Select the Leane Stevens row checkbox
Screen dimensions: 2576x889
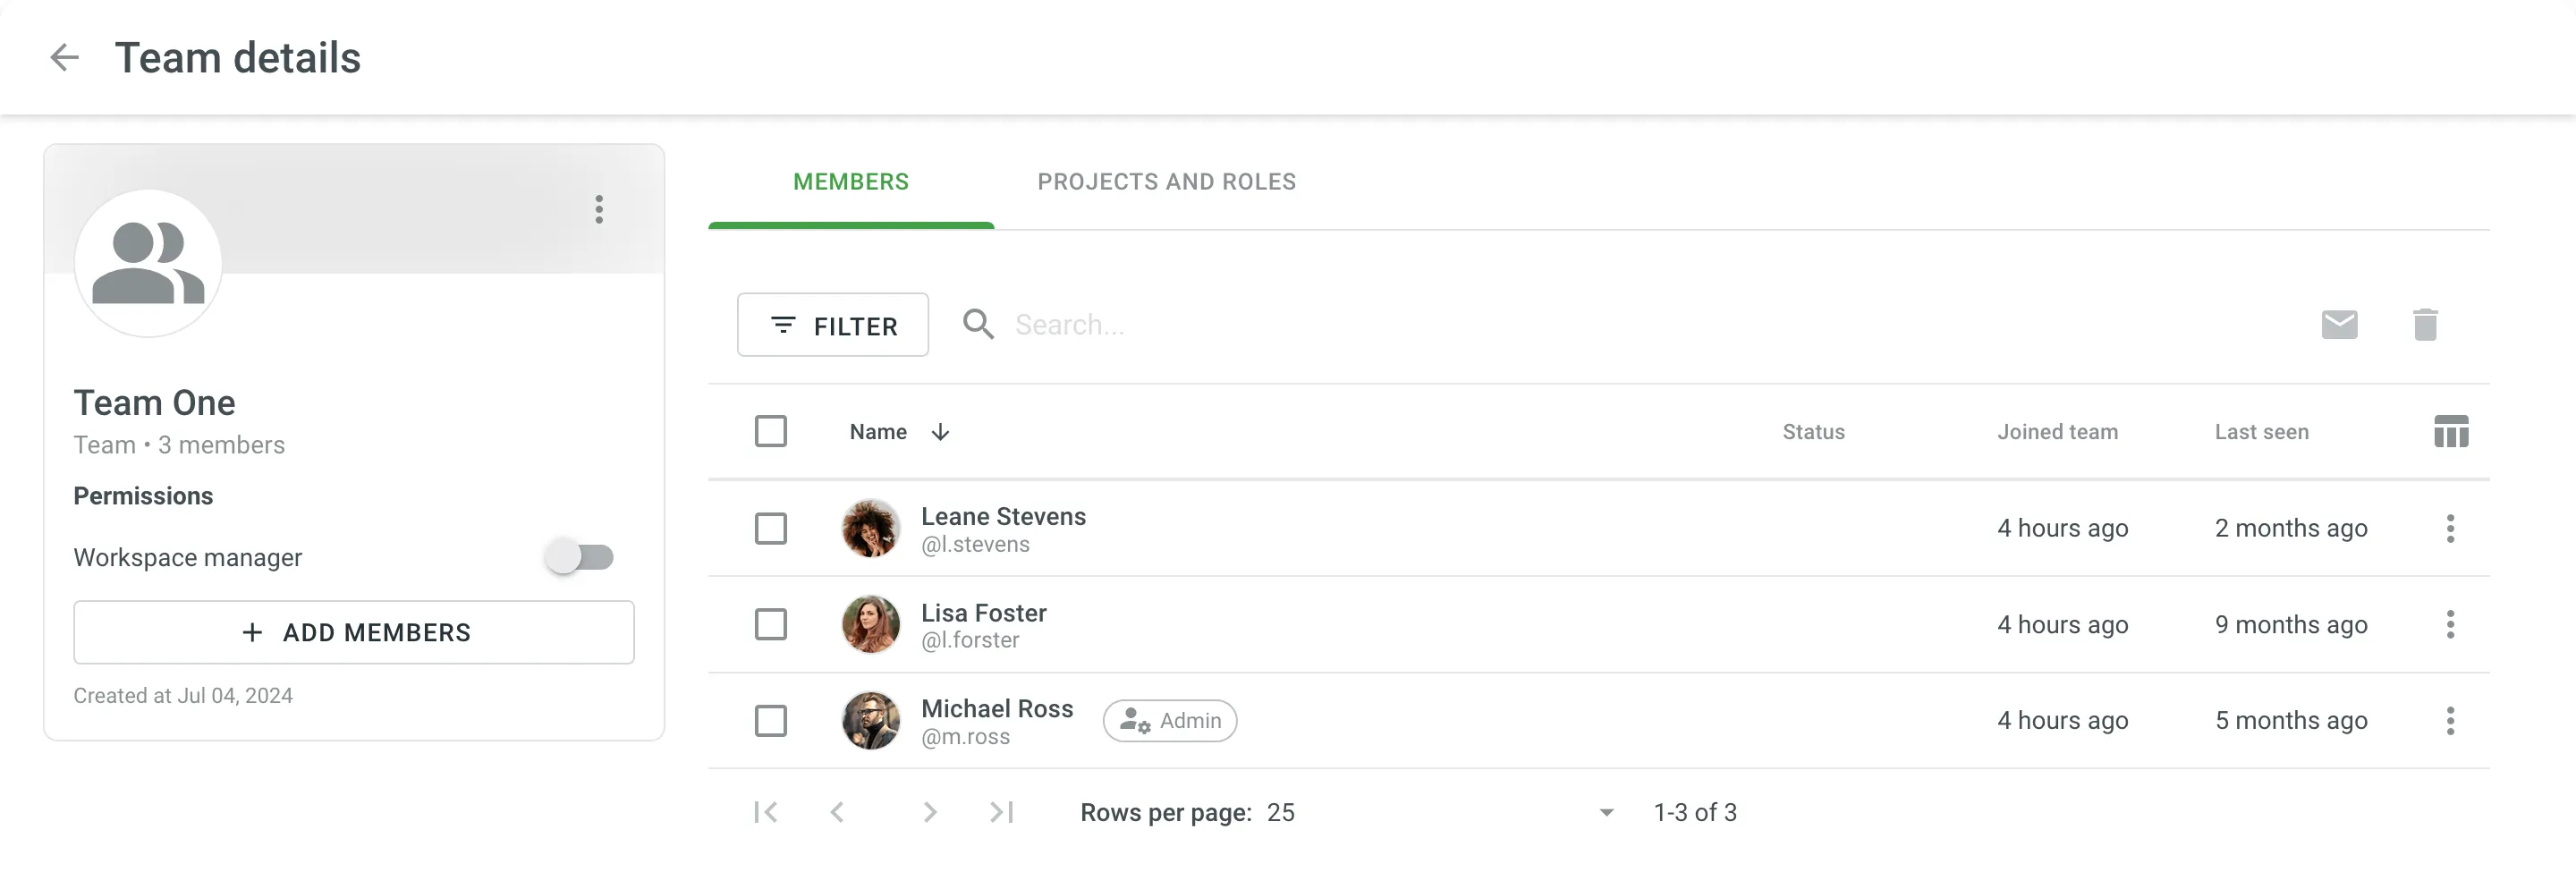770,528
